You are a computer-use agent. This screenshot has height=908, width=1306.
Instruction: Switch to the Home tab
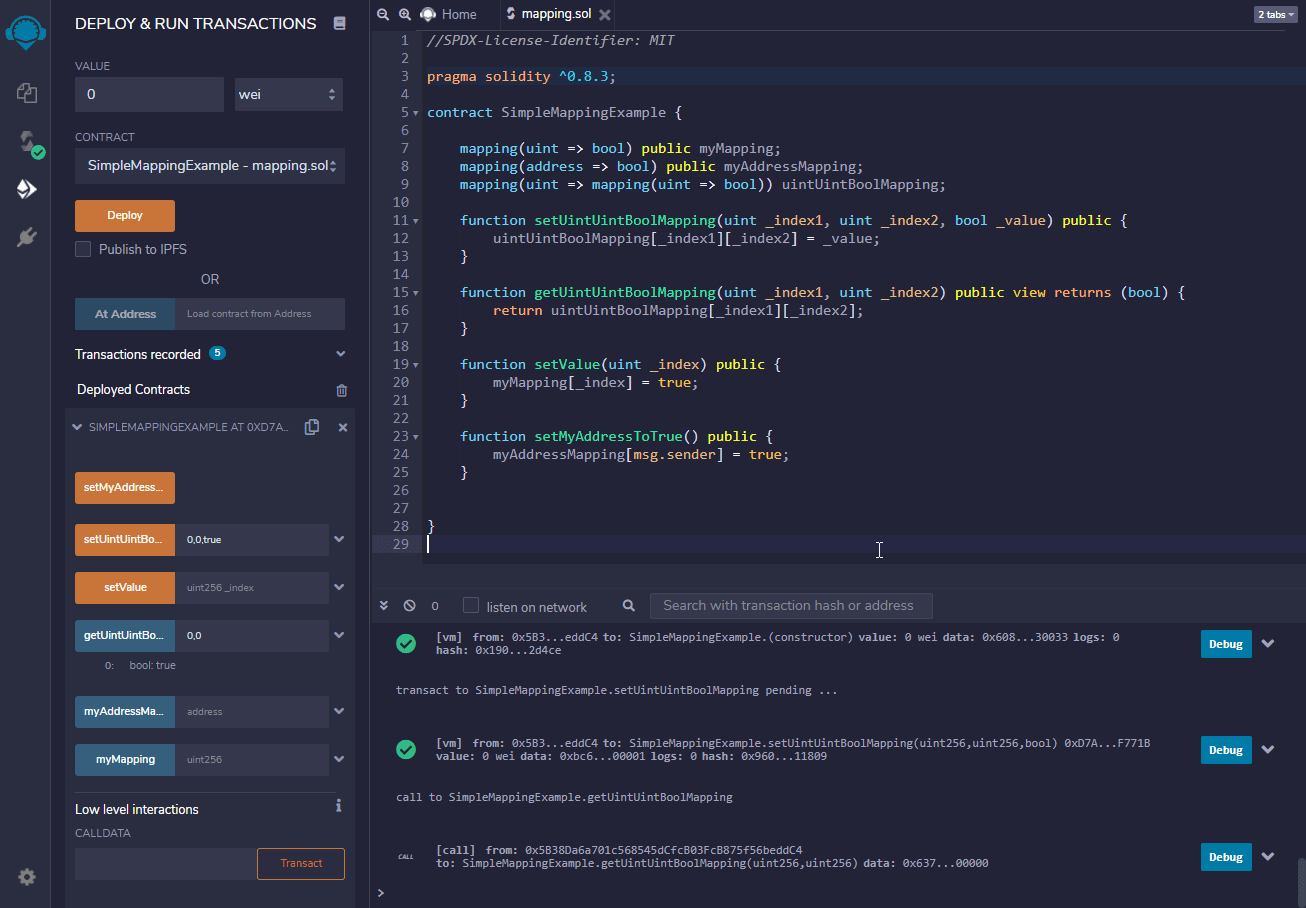[449, 14]
